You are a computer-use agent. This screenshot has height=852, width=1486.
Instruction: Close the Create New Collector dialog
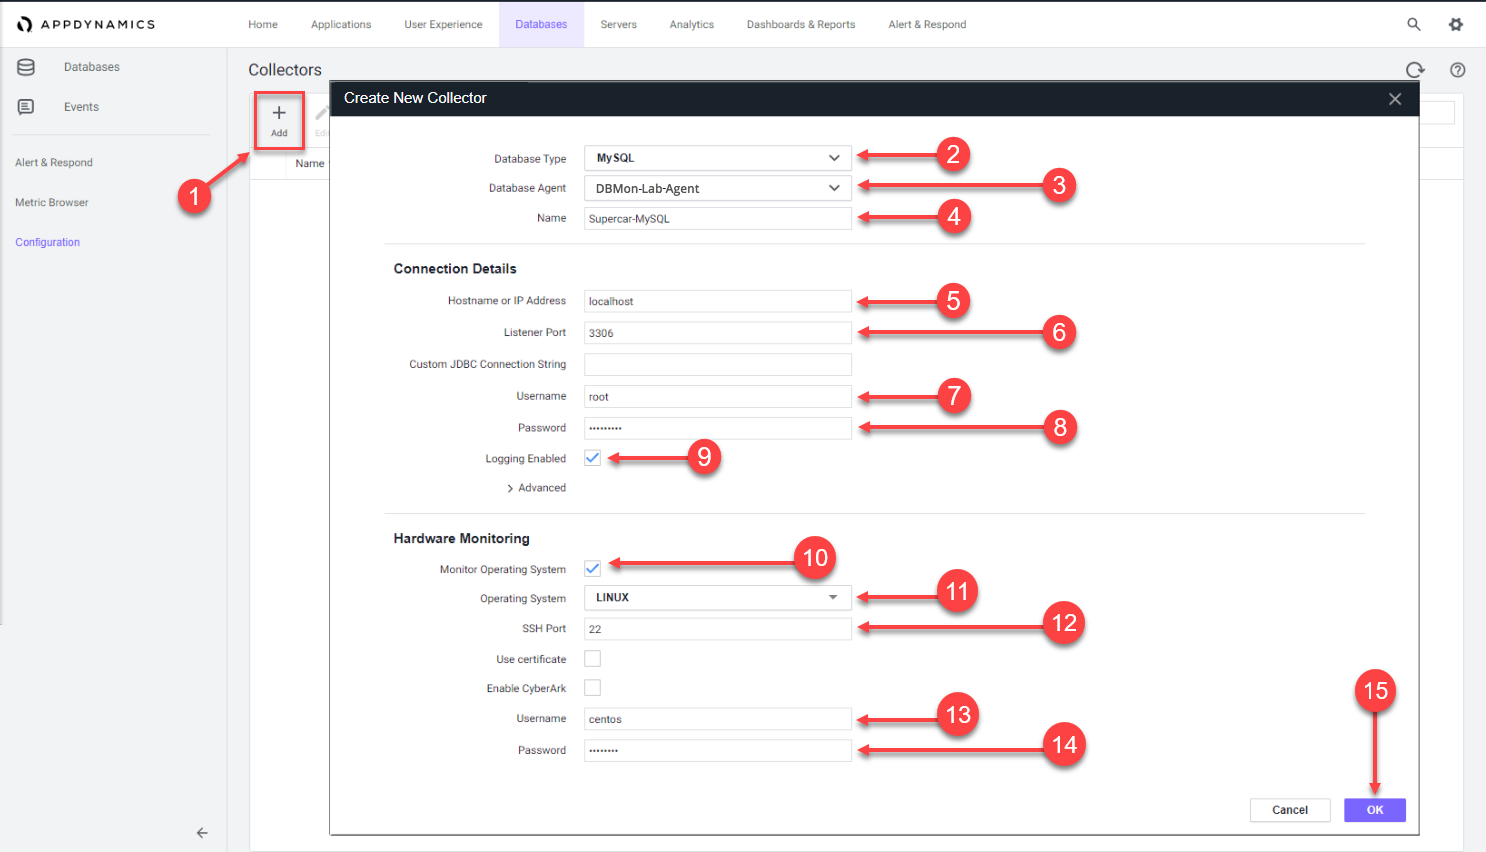(1395, 99)
